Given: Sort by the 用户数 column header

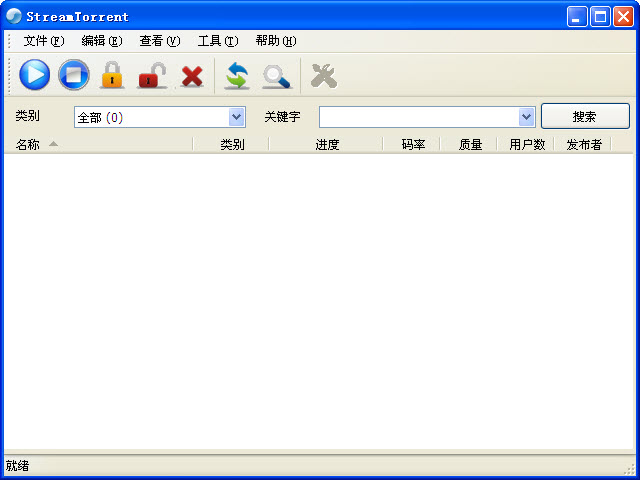Looking at the screenshot, I should 526,144.
